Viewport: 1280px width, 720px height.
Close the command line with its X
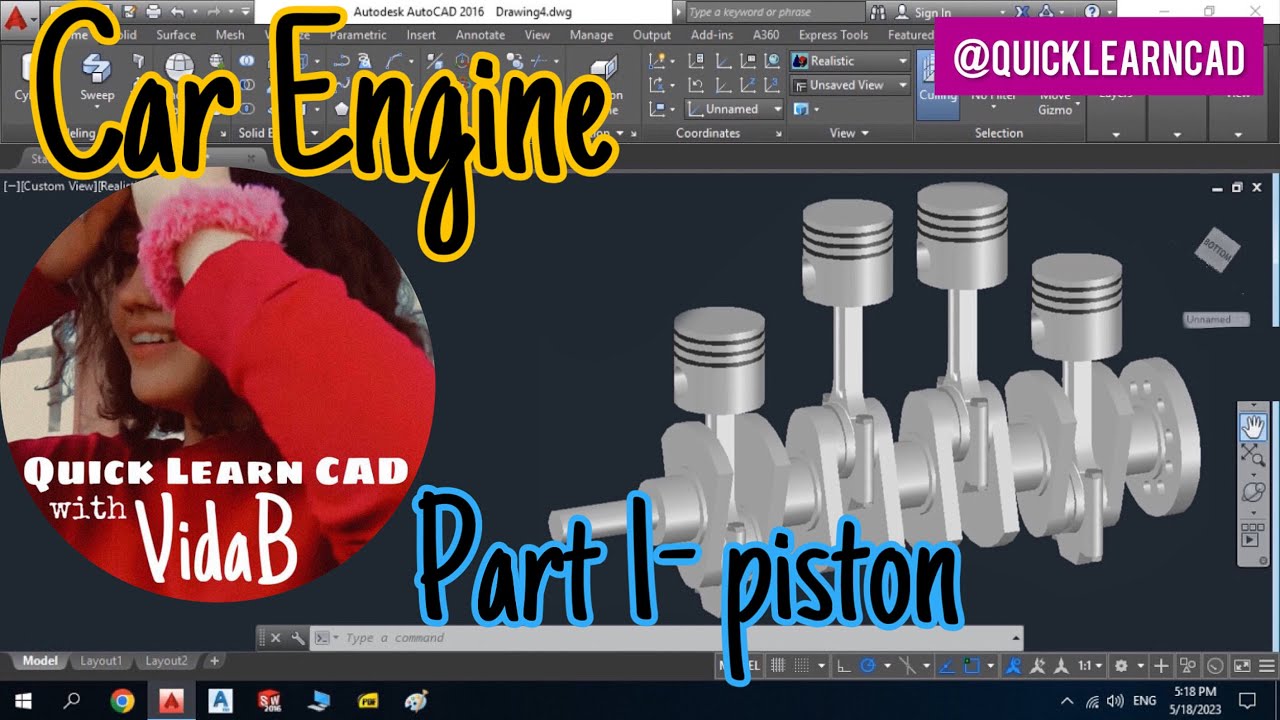pos(276,638)
